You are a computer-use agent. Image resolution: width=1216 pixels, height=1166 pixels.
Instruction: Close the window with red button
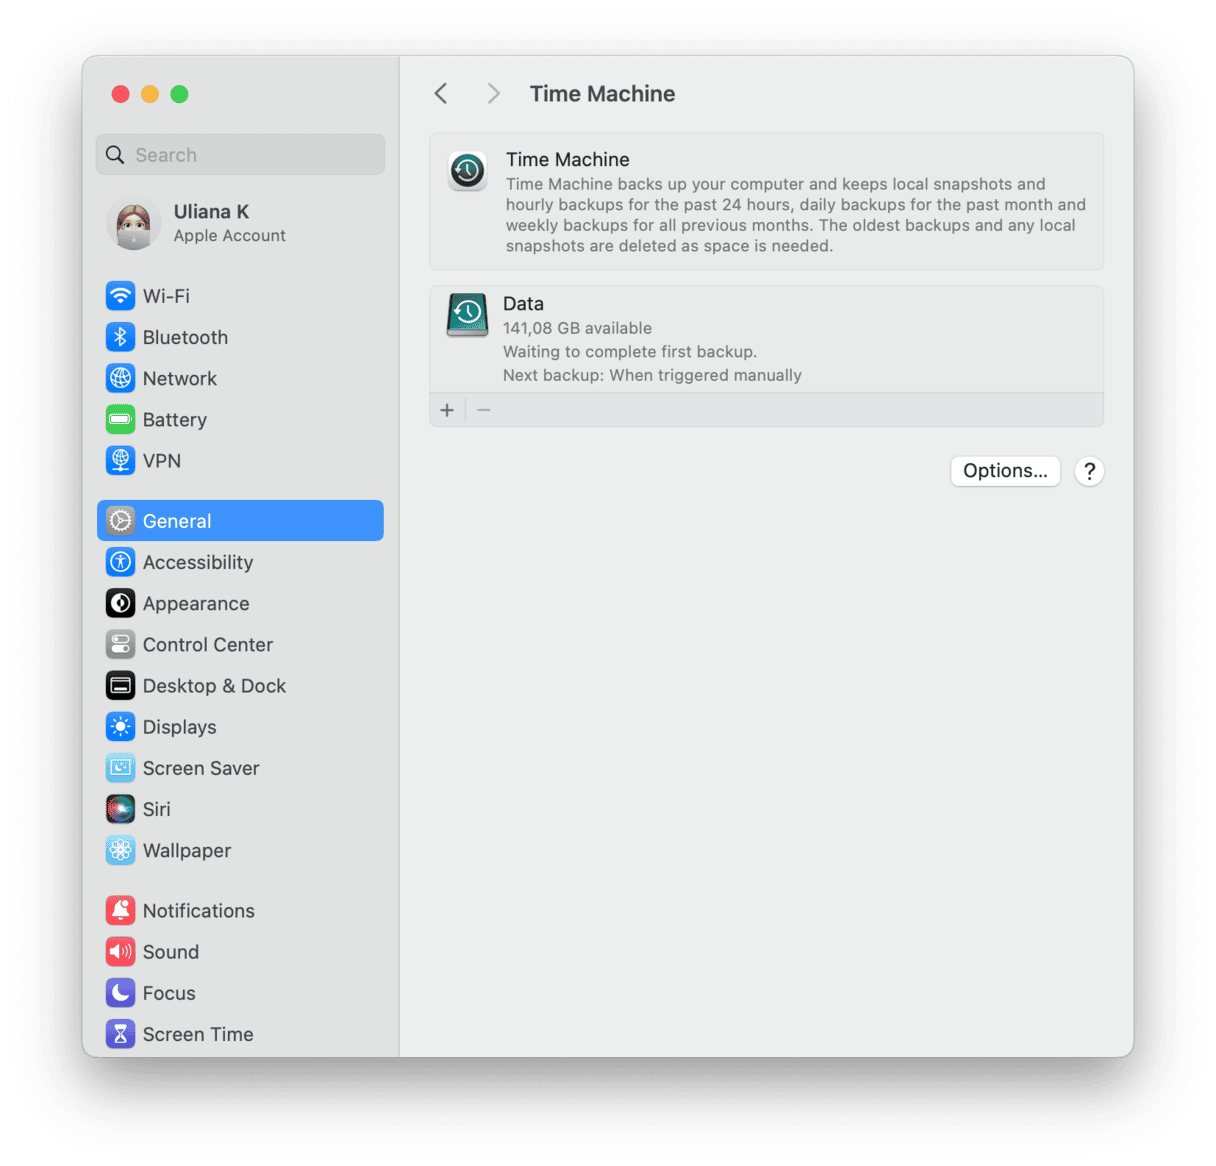point(120,94)
